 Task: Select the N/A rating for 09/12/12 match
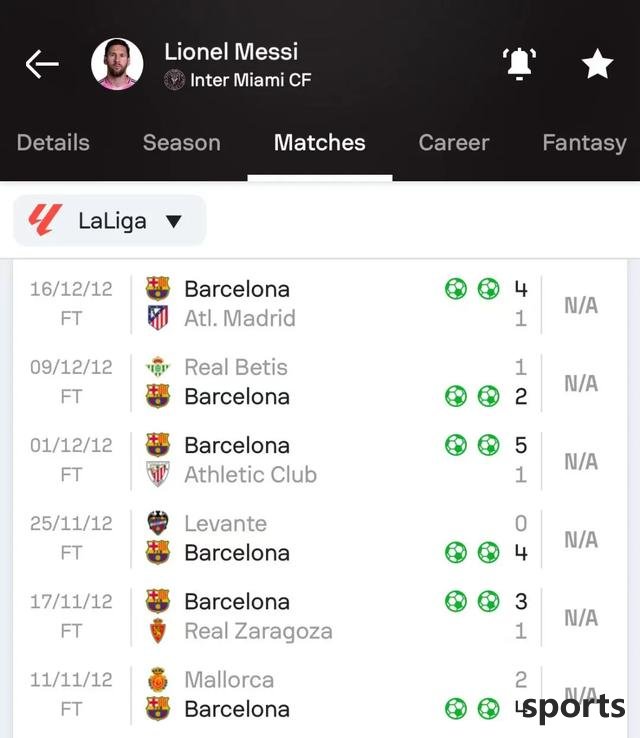[x=581, y=383]
